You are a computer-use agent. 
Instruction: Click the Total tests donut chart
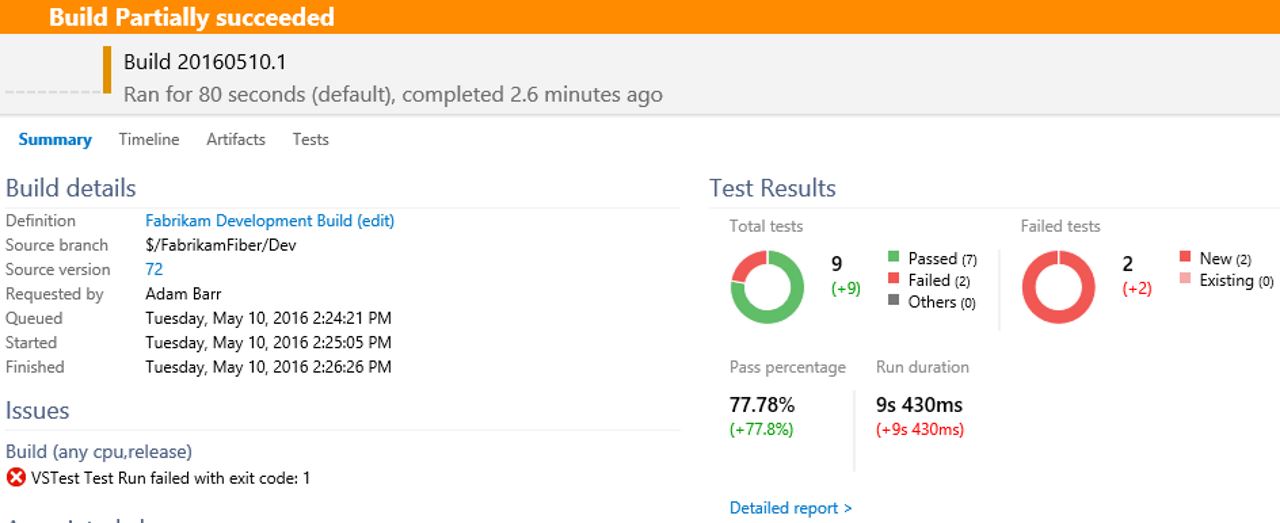pyautogui.click(x=767, y=286)
